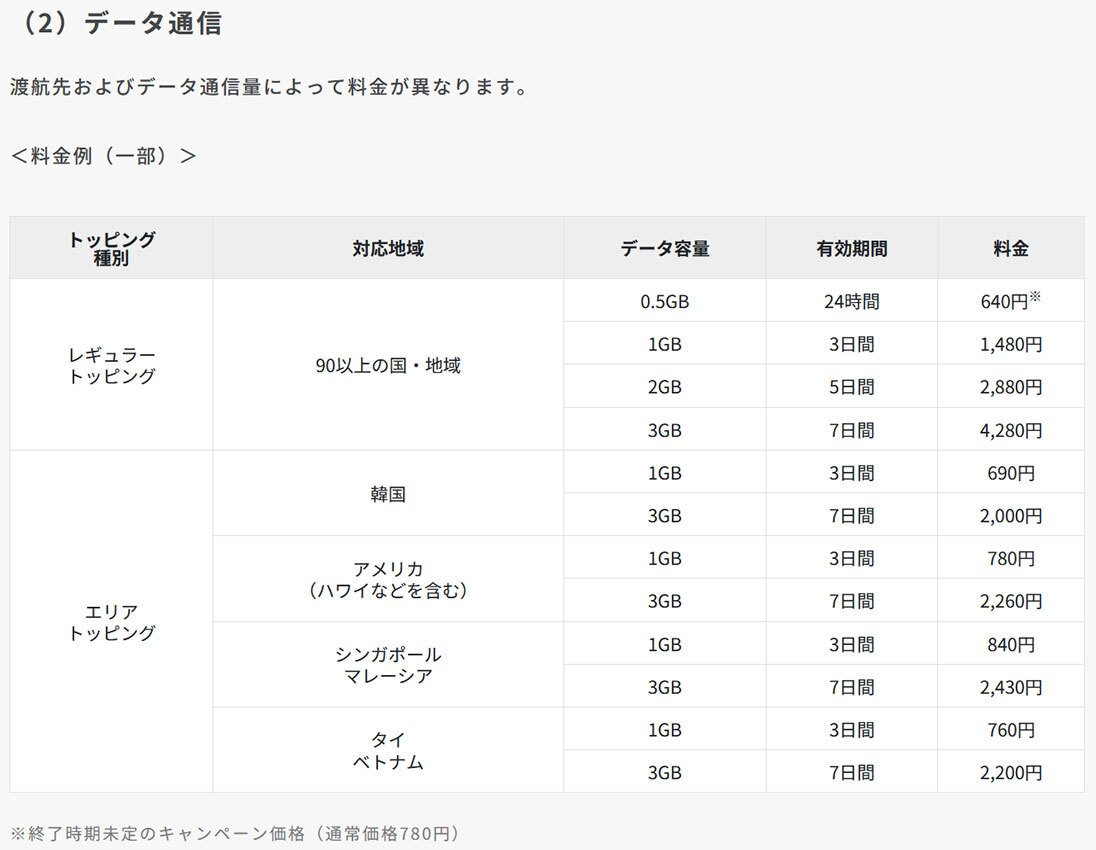Click the 24時間 validity period cell
1096x850 pixels.
click(851, 301)
